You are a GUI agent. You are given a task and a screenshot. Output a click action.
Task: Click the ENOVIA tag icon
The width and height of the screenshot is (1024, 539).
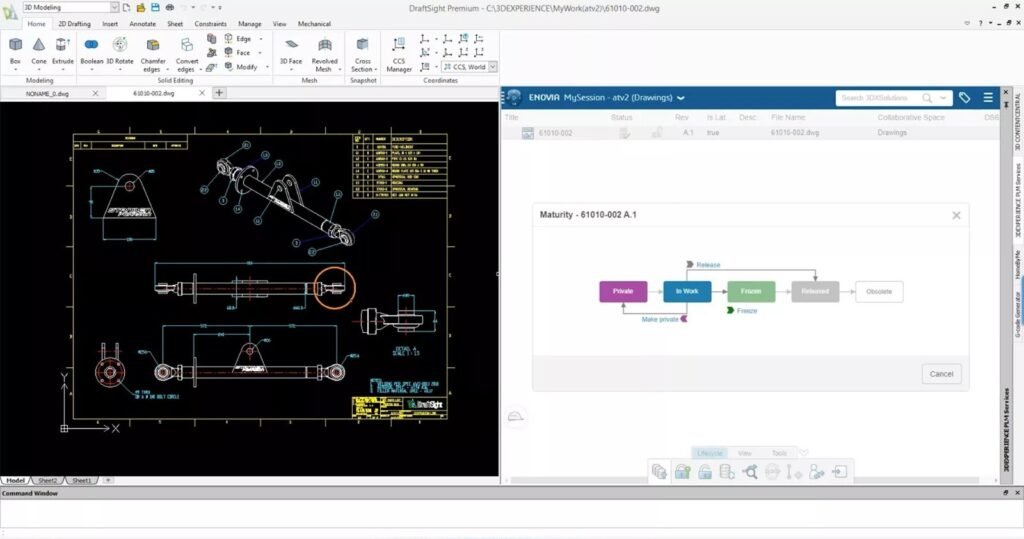click(x=965, y=98)
